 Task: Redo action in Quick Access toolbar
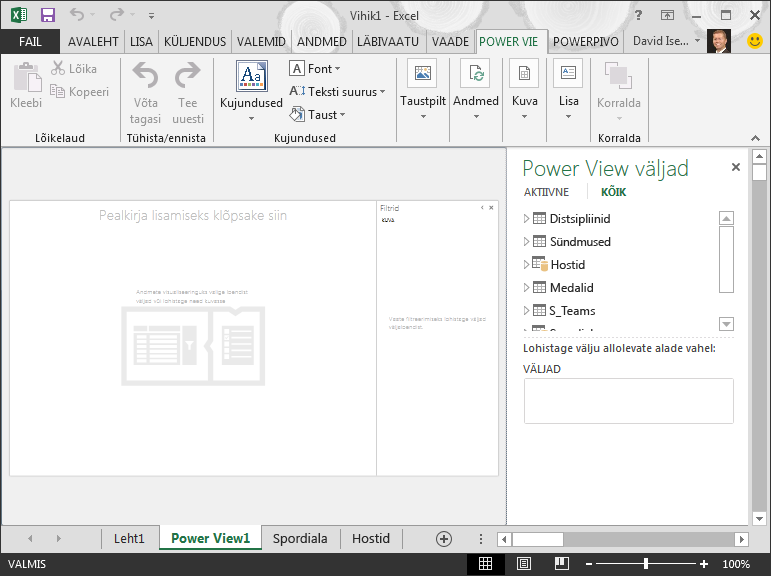click(x=117, y=15)
